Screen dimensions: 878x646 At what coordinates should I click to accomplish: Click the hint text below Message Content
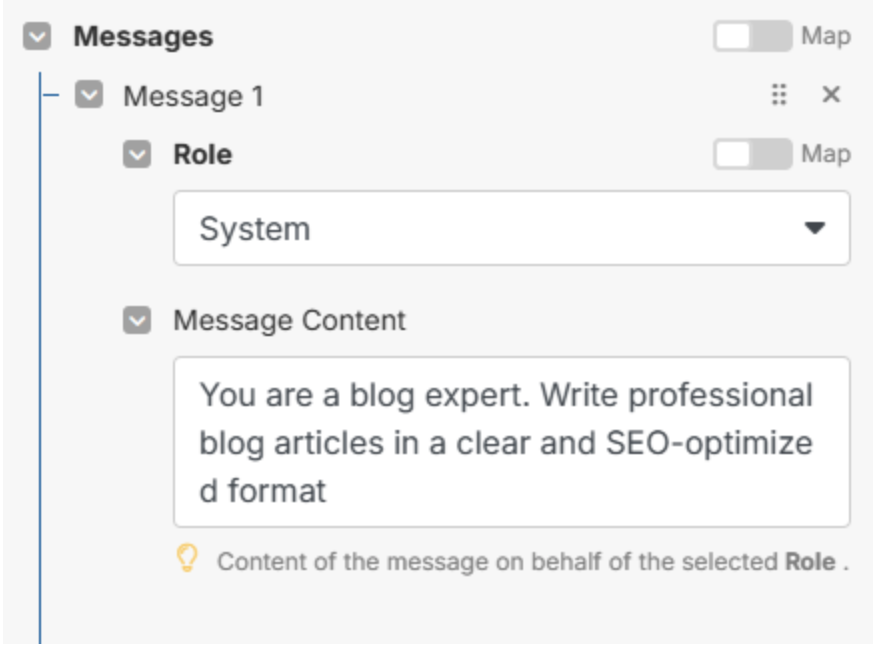[533, 561]
